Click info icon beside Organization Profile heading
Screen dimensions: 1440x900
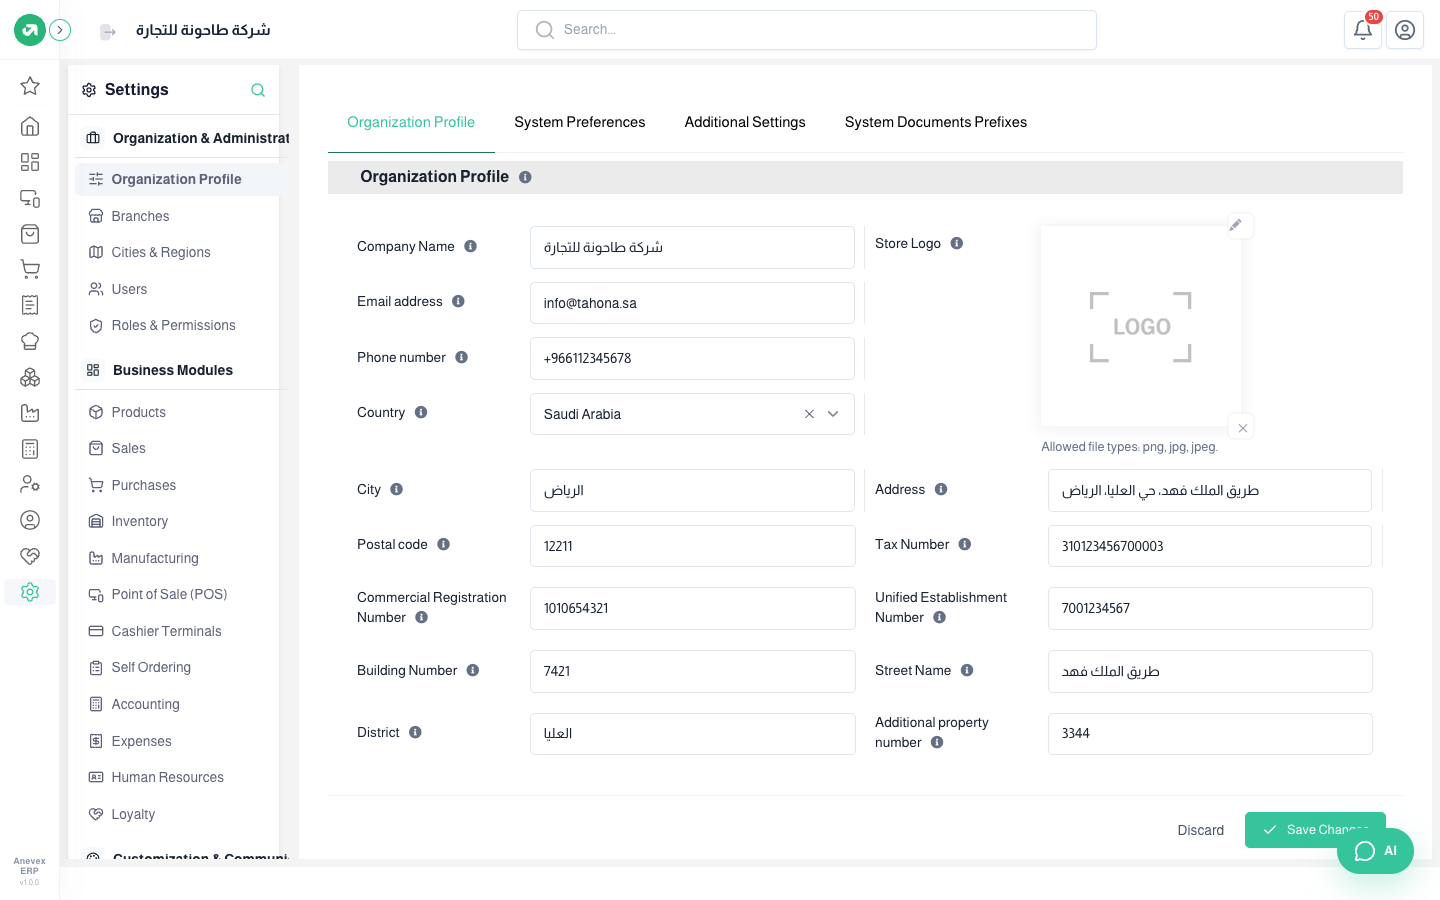tap(525, 177)
